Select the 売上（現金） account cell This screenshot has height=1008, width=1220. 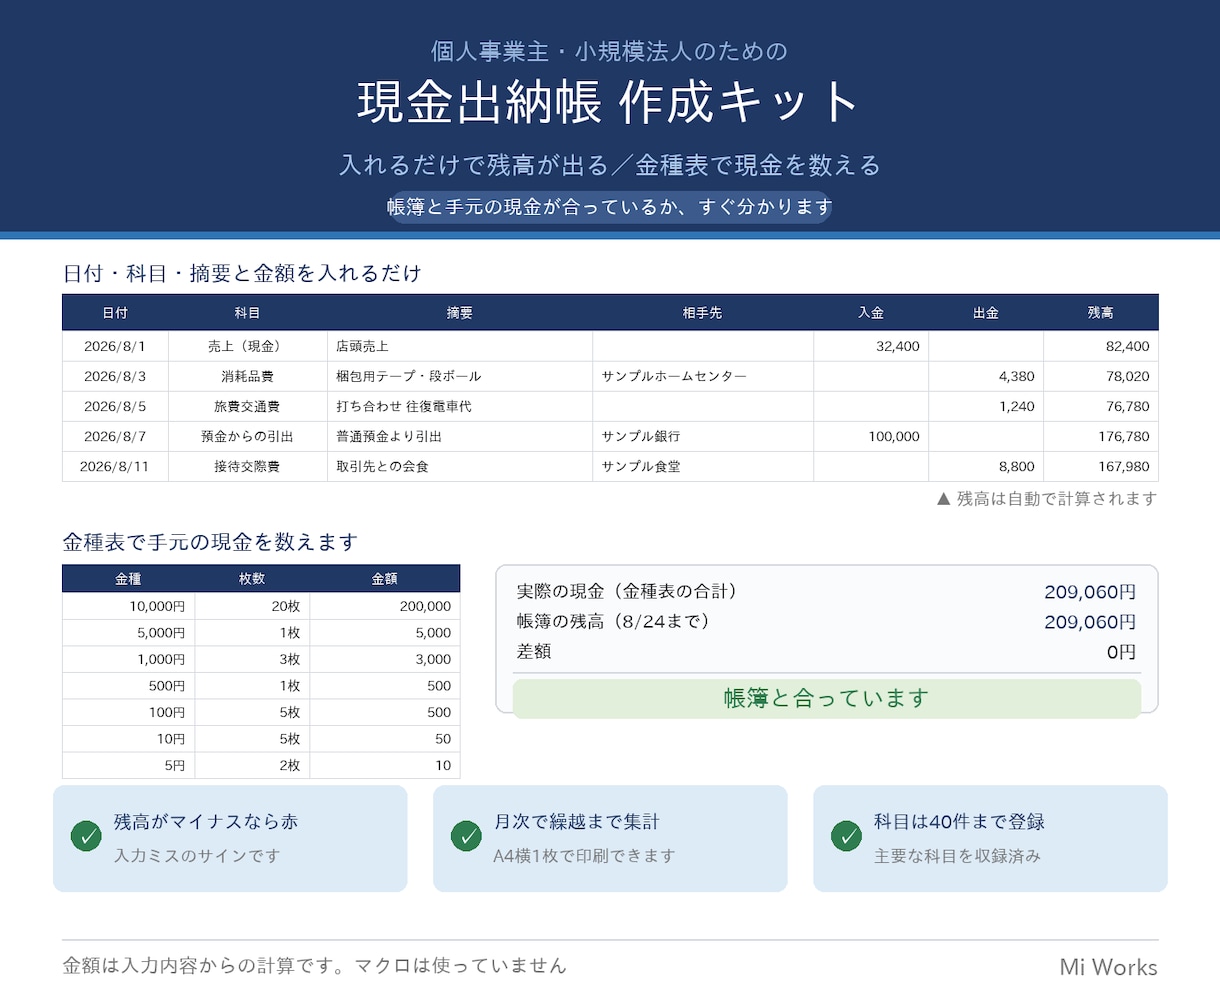247,346
